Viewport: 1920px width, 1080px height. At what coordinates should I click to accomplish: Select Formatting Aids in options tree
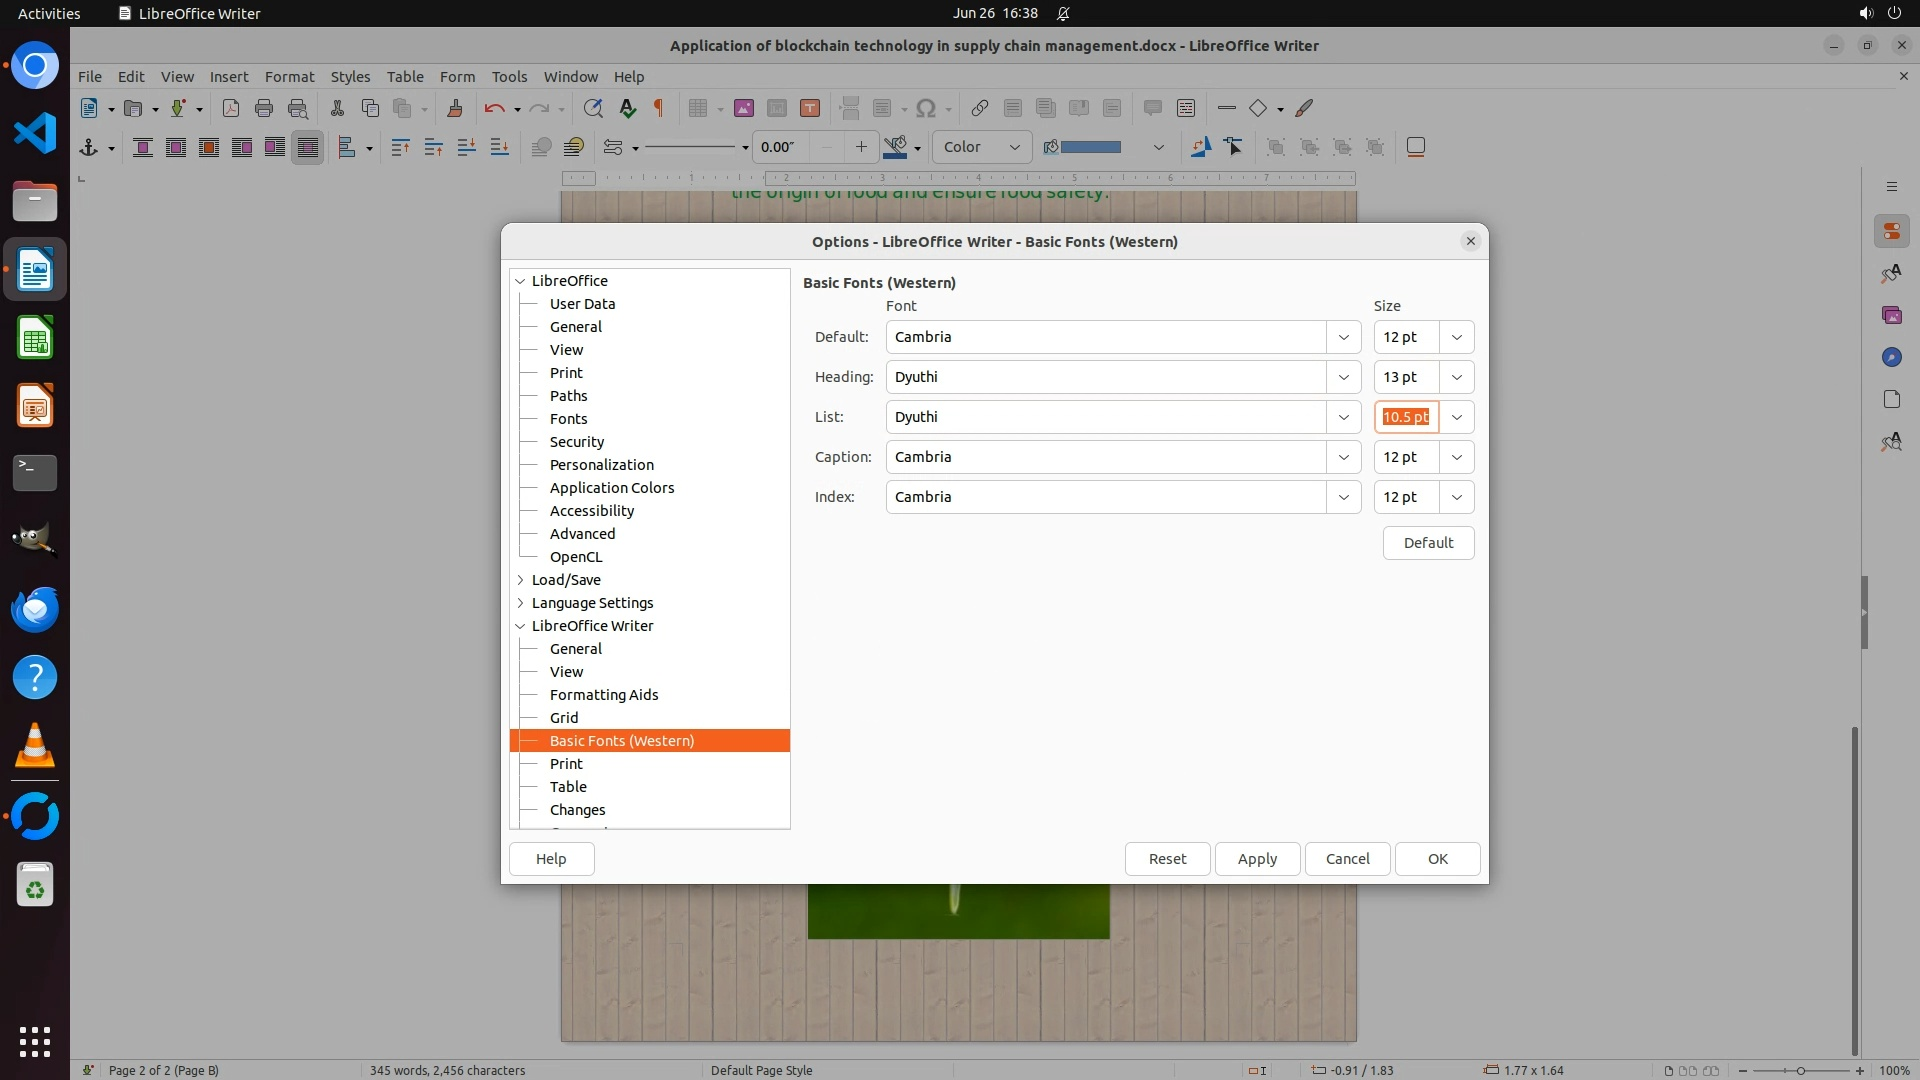click(x=603, y=695)
